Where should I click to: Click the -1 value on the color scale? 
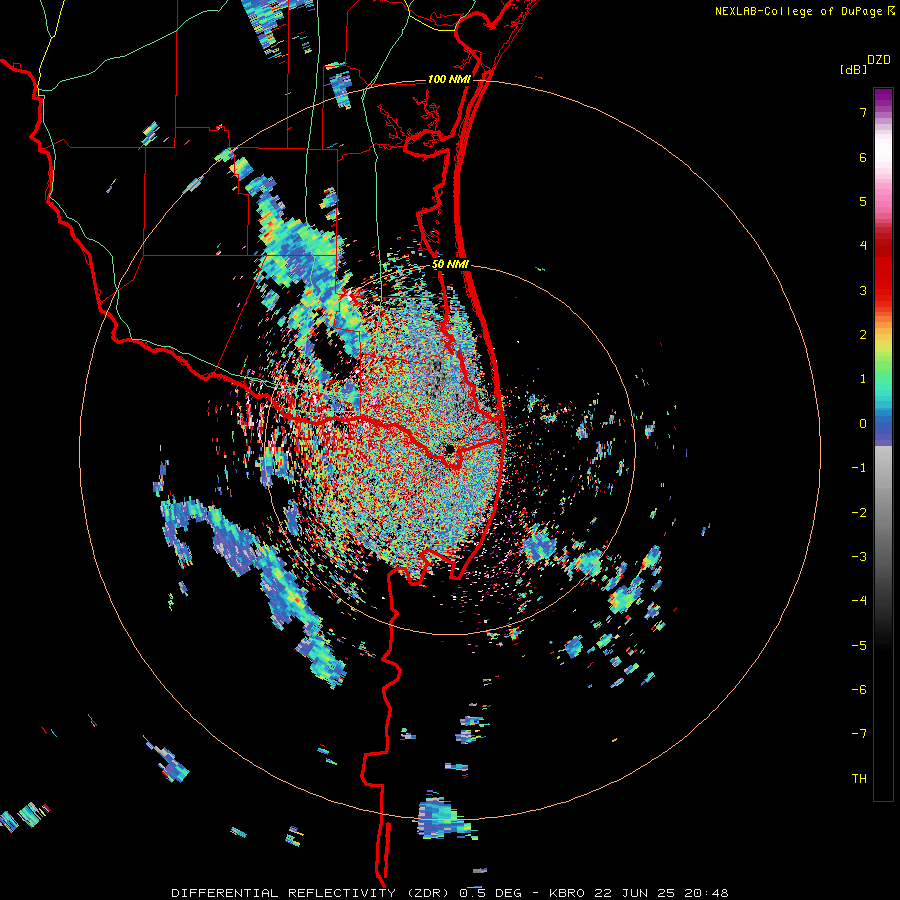point(859,468)
